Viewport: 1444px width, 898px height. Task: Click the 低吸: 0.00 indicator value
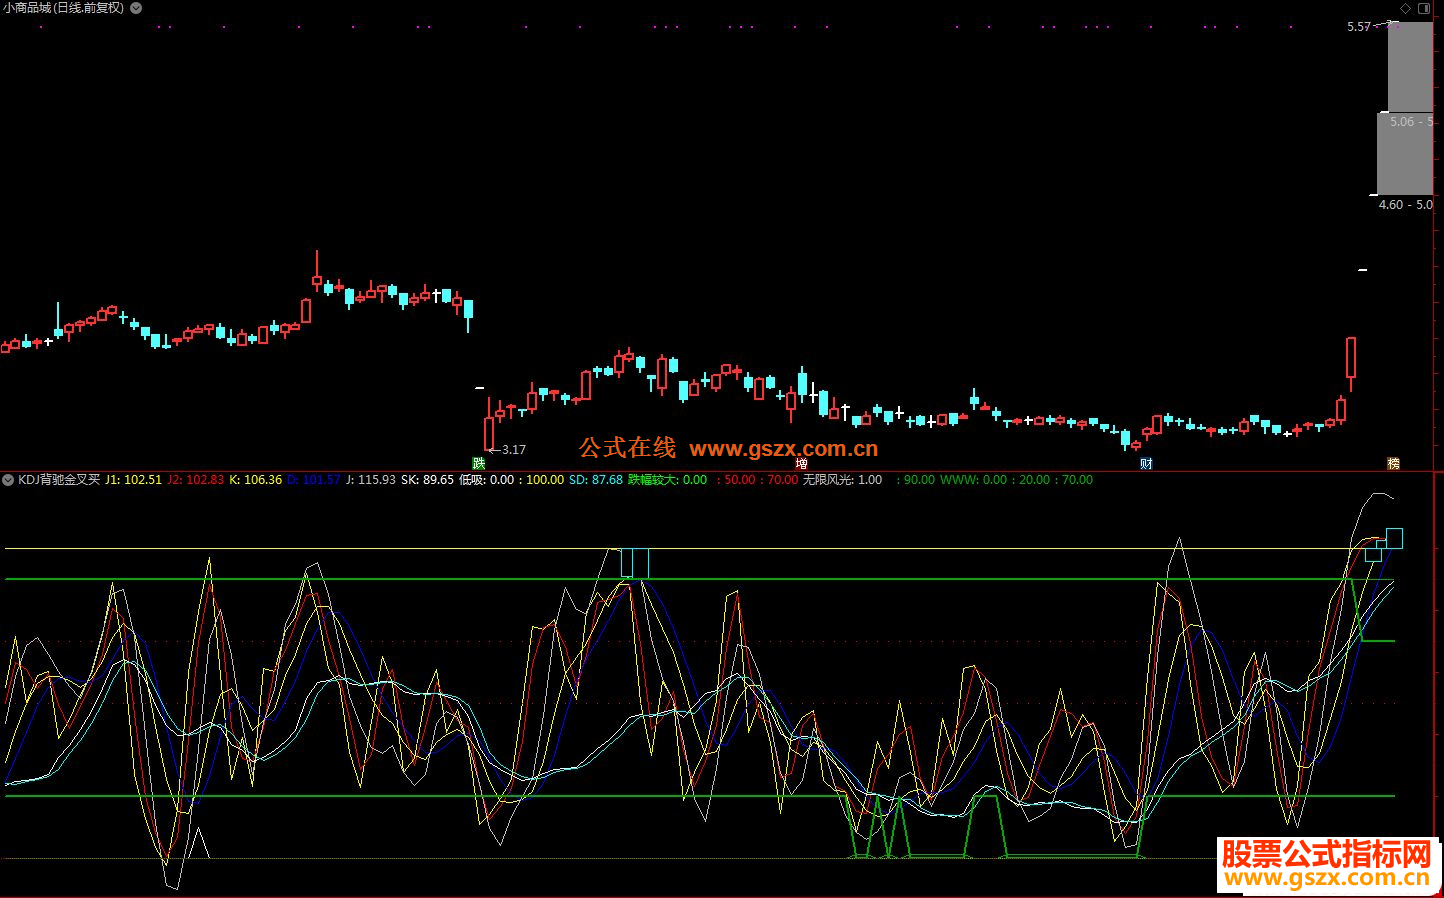point(486,480)
